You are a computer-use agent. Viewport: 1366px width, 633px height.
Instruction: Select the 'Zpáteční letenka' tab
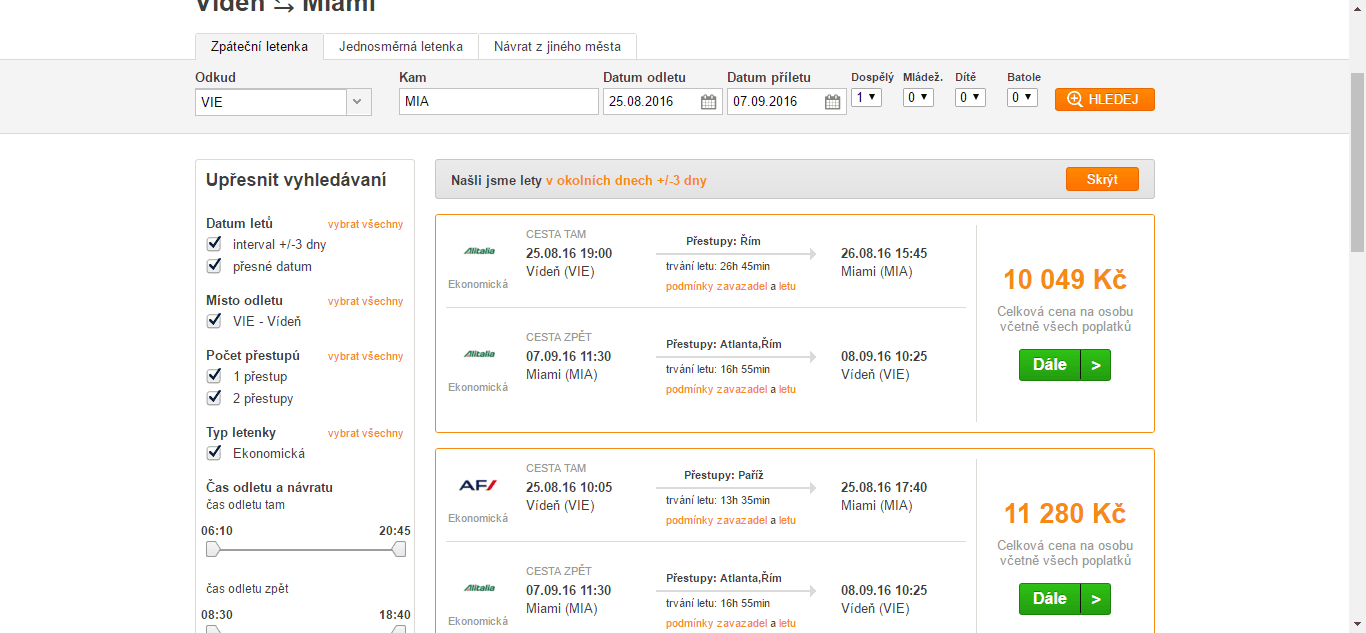coord(259,46)
